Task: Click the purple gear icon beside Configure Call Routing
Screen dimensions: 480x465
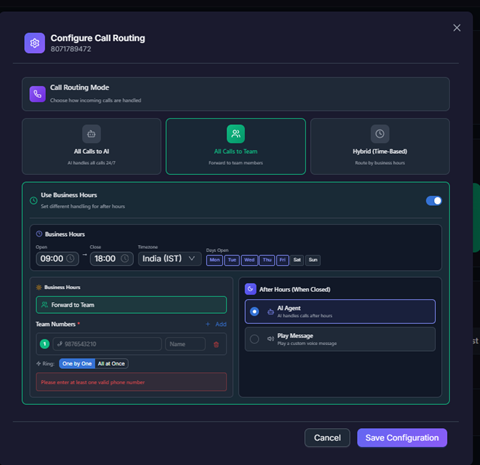Action: 34,43
